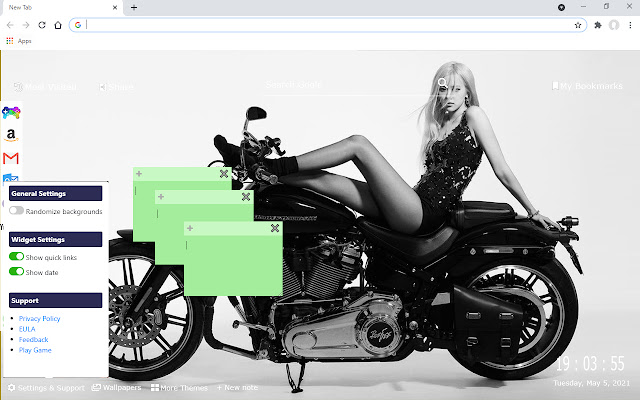Toggle Settings & Support panel
The height and width of the screenshot is (400, 640).
click(x=46, y=388)
